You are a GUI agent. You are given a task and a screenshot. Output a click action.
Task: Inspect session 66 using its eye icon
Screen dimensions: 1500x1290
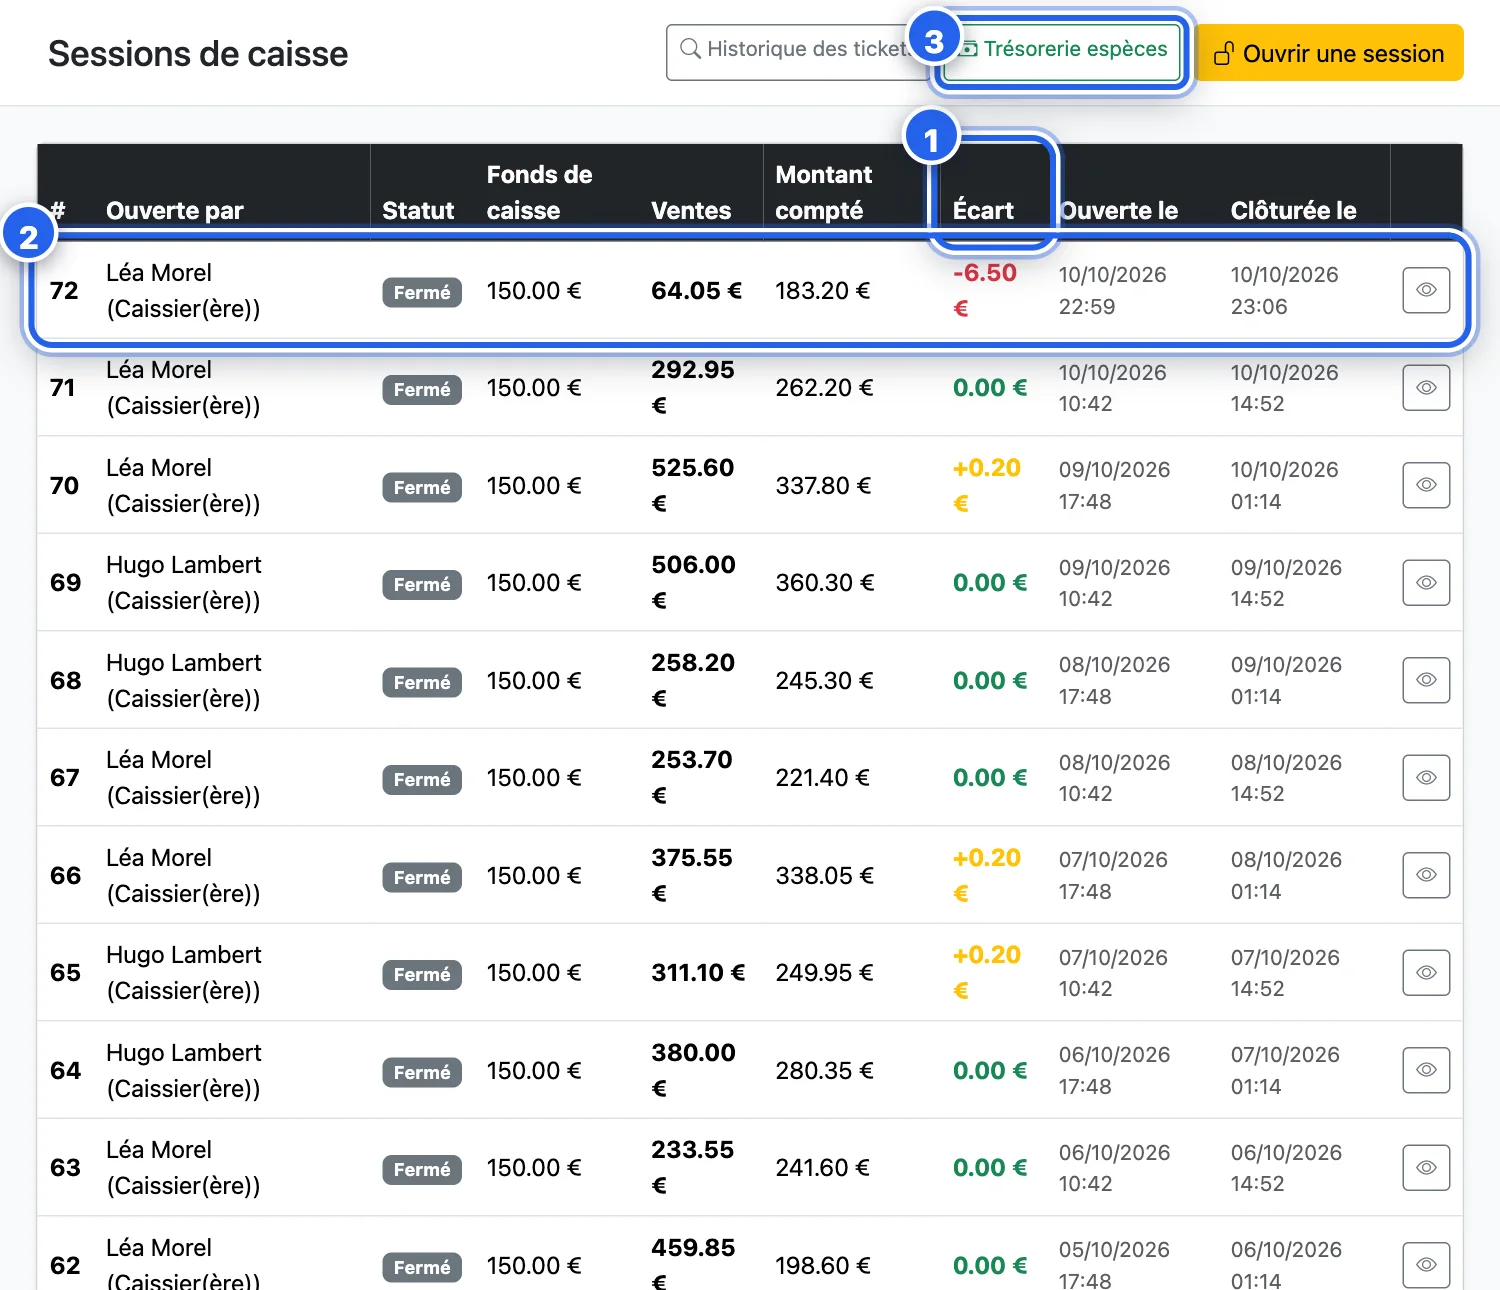(1426, 875)
